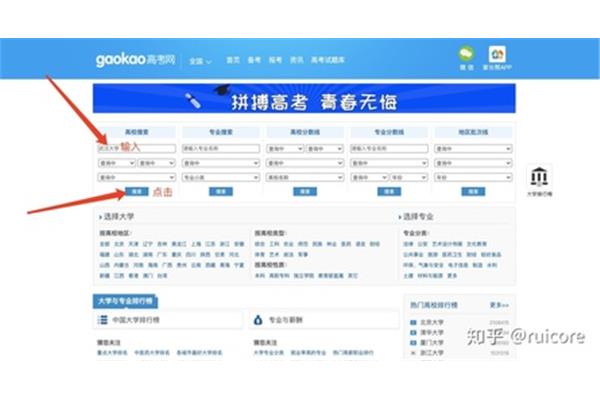
Task: Open the 大学排行榜 building icon on right sidebar
Action: click(539, 177)
